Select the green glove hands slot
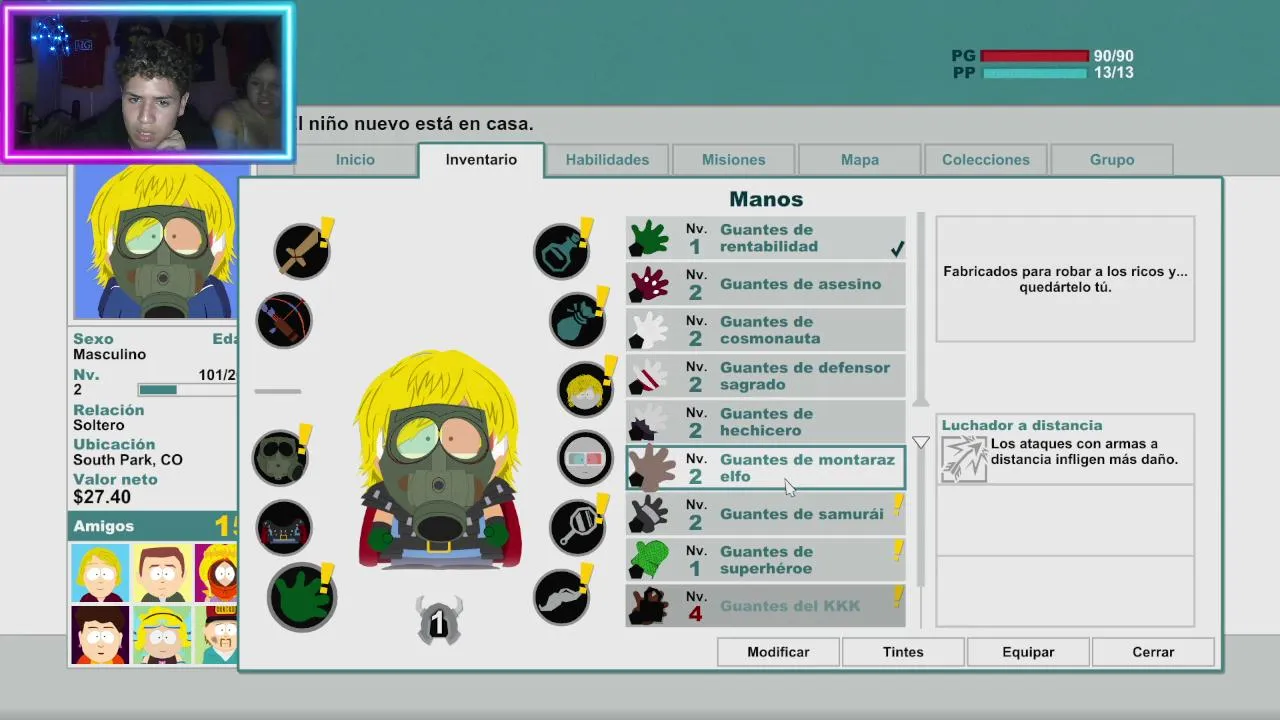Screen dimensions: 1280x720 click(x=302, y=597)
